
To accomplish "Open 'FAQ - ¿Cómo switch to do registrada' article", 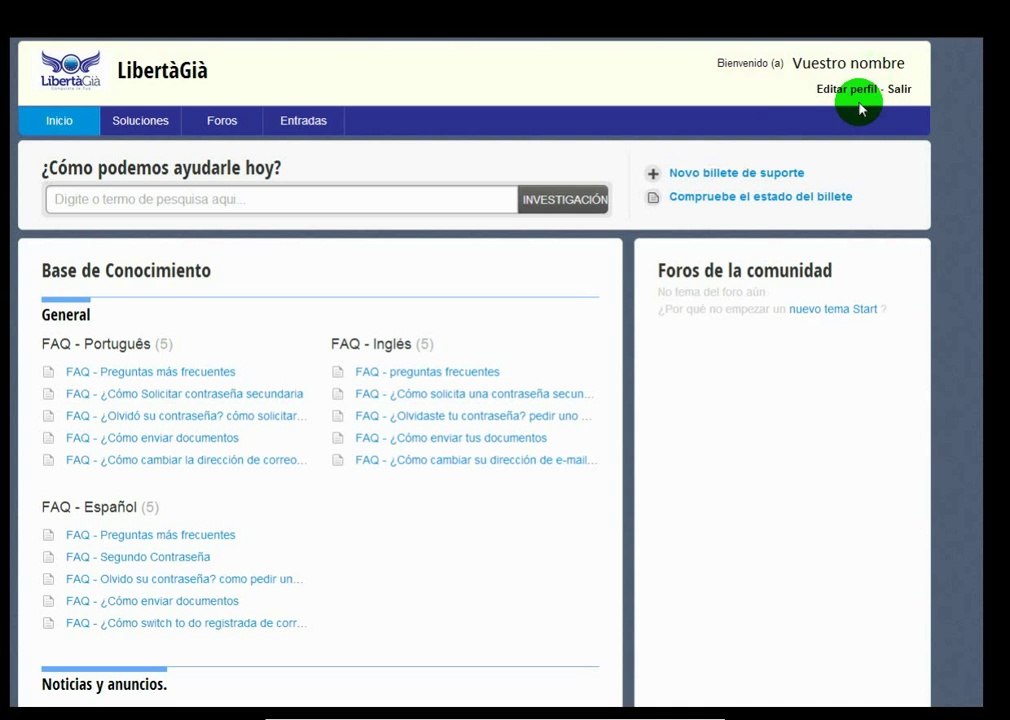I will 186,623.
